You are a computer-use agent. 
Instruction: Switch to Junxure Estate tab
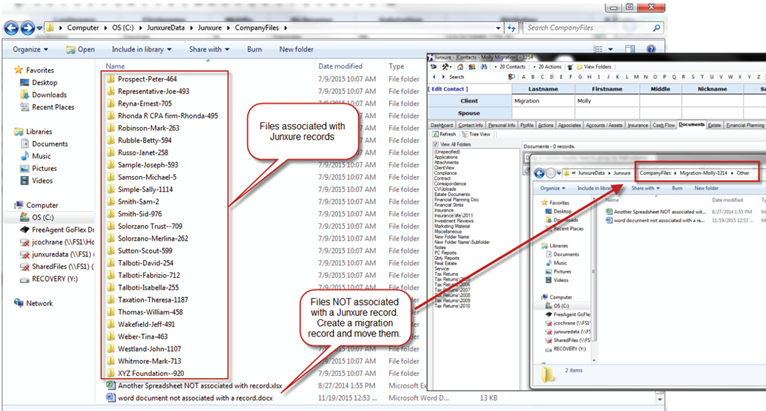coord(714,125)
